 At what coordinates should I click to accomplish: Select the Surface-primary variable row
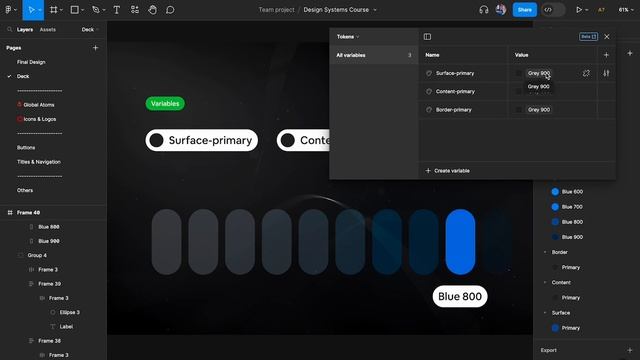click(517, 73)
